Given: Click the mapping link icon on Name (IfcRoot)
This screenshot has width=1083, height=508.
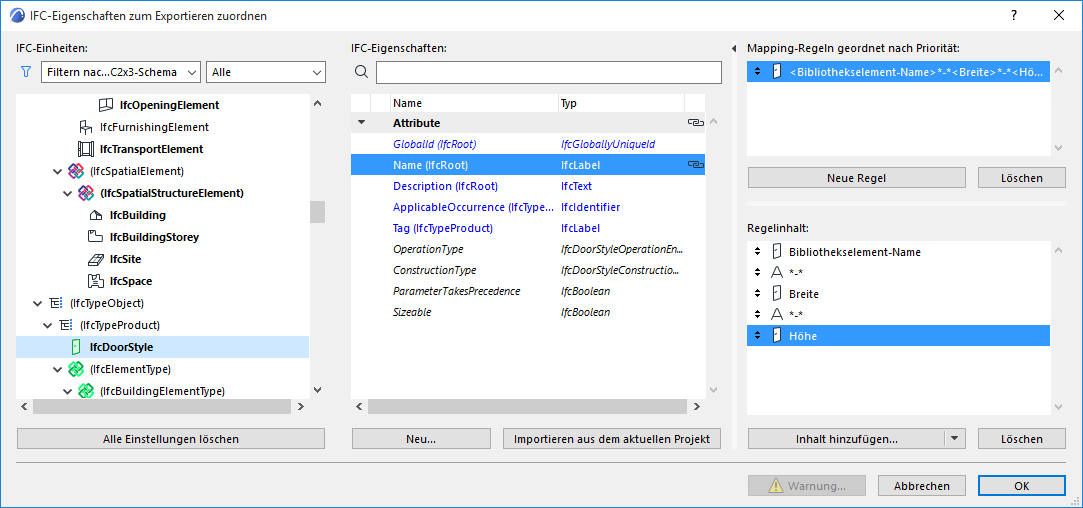Looking at the screenshot, I should click(695, 165).
